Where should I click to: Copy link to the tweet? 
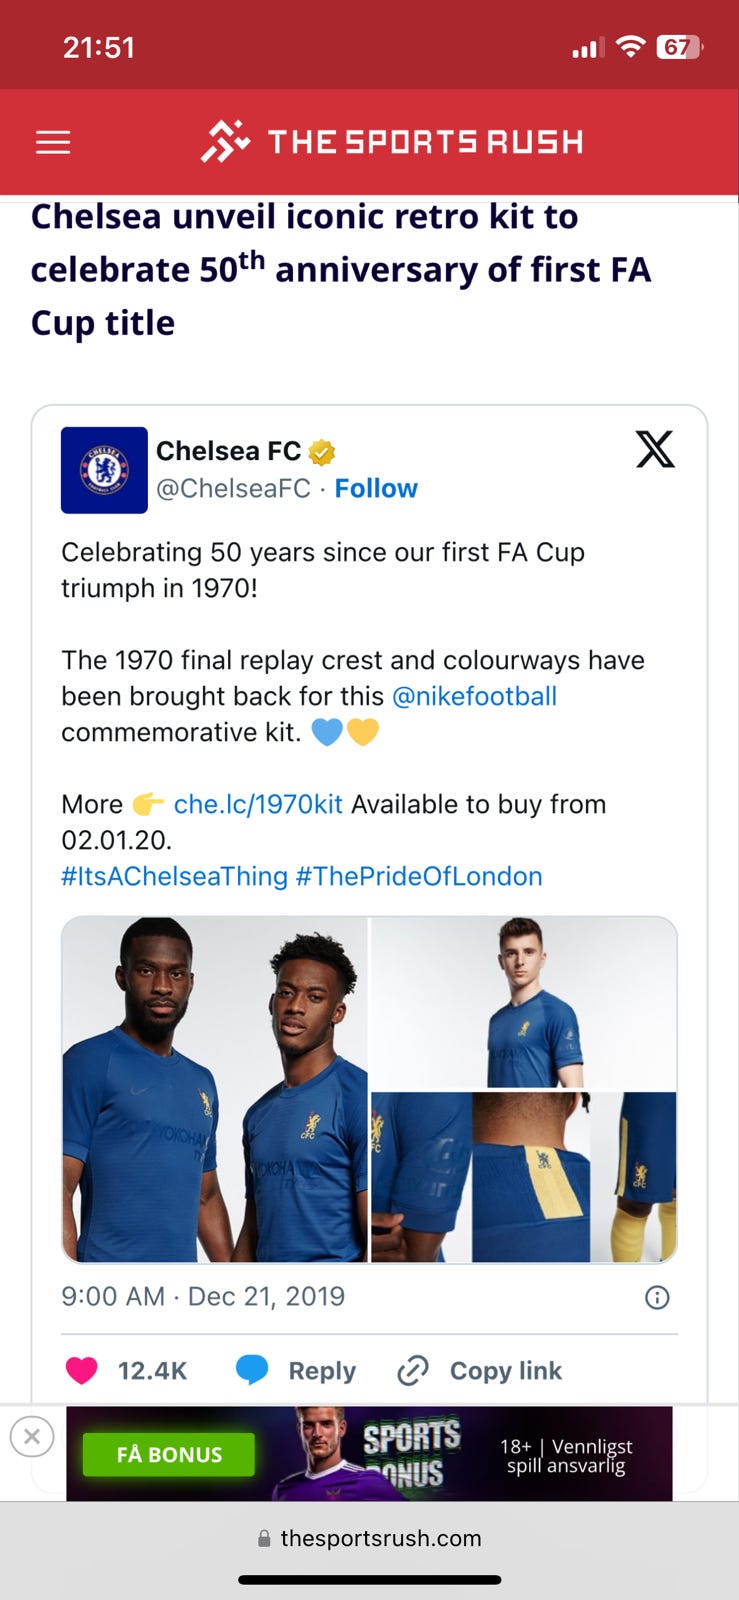click(x=480, y=1370)
